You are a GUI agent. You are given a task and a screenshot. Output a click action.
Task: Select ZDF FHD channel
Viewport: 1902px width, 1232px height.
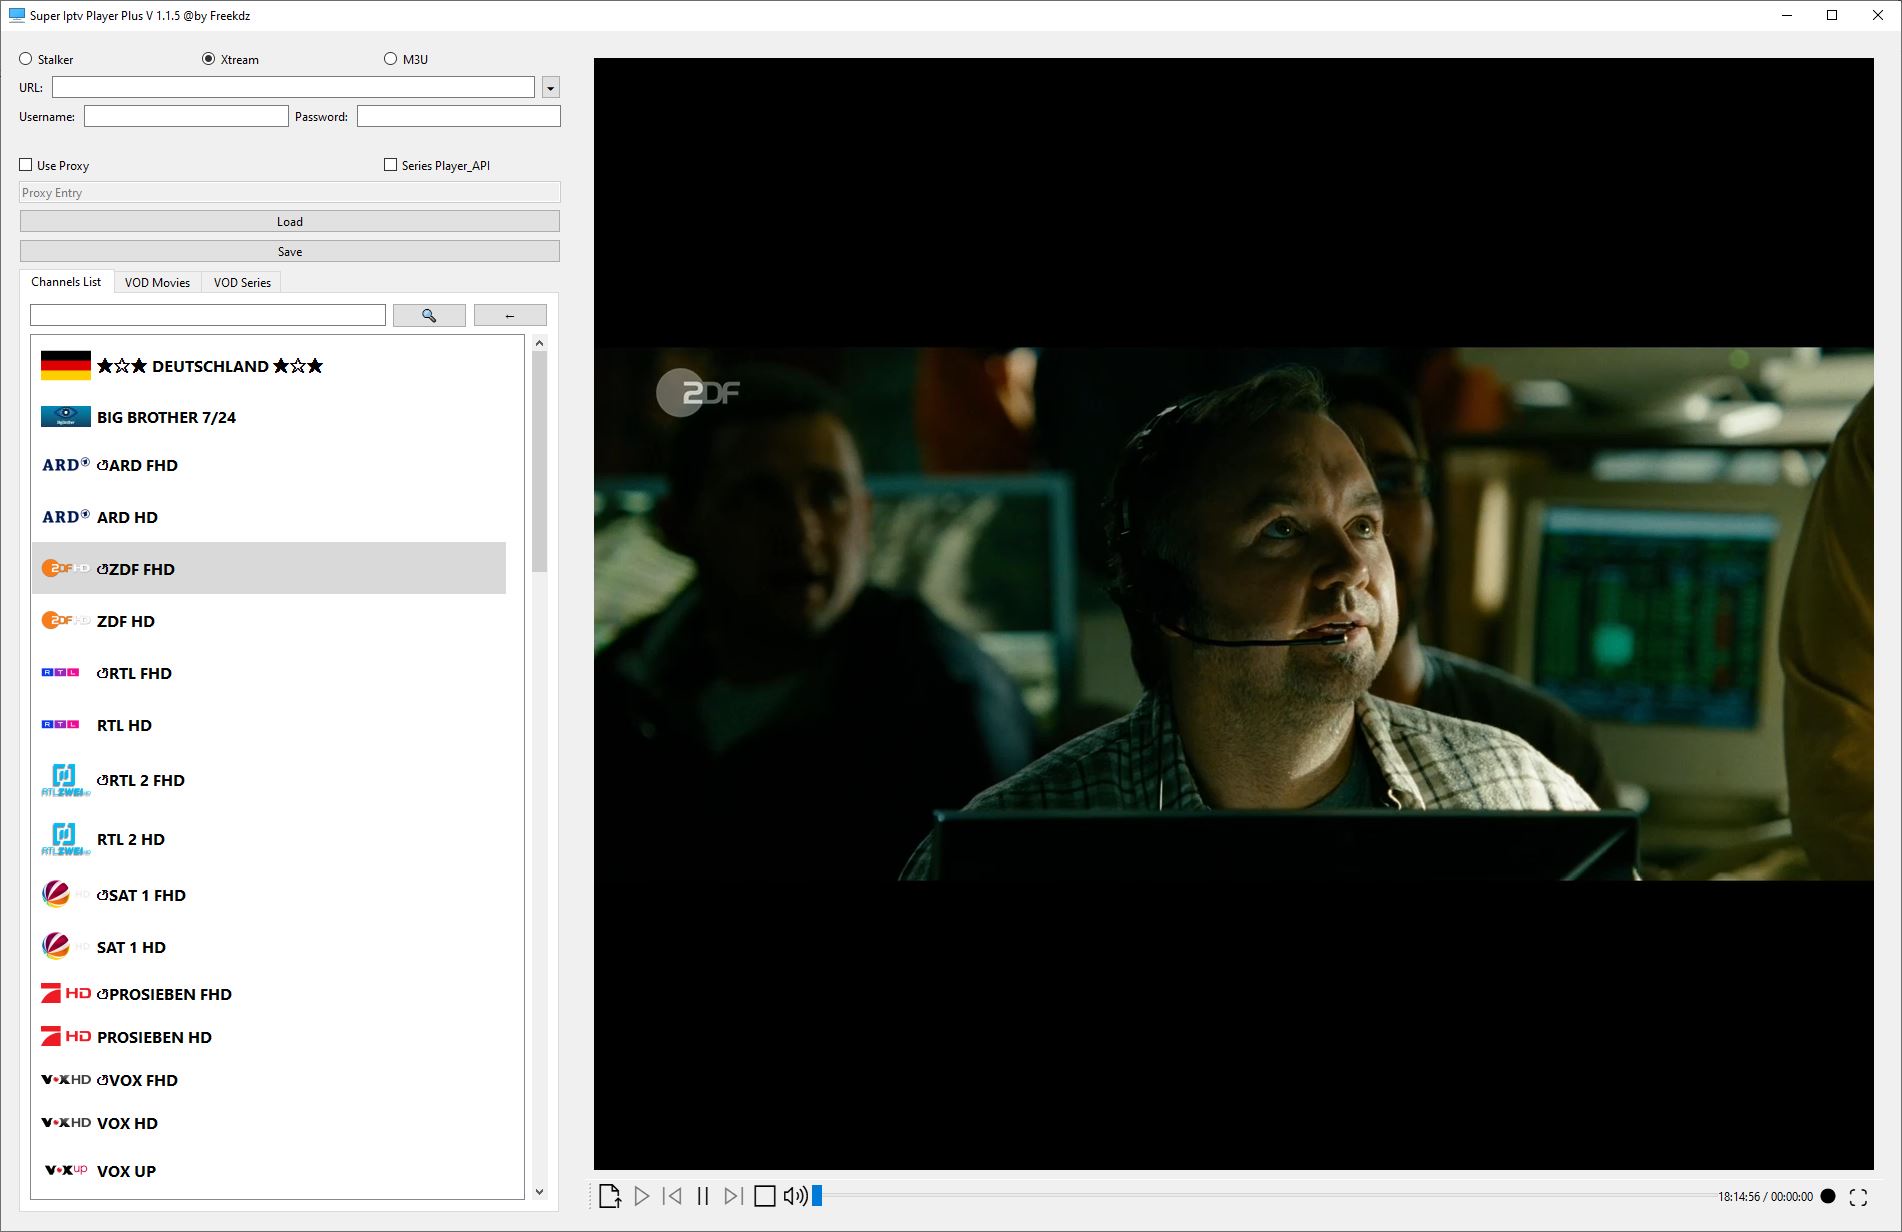pyautogui.click(x=269, y=569)
